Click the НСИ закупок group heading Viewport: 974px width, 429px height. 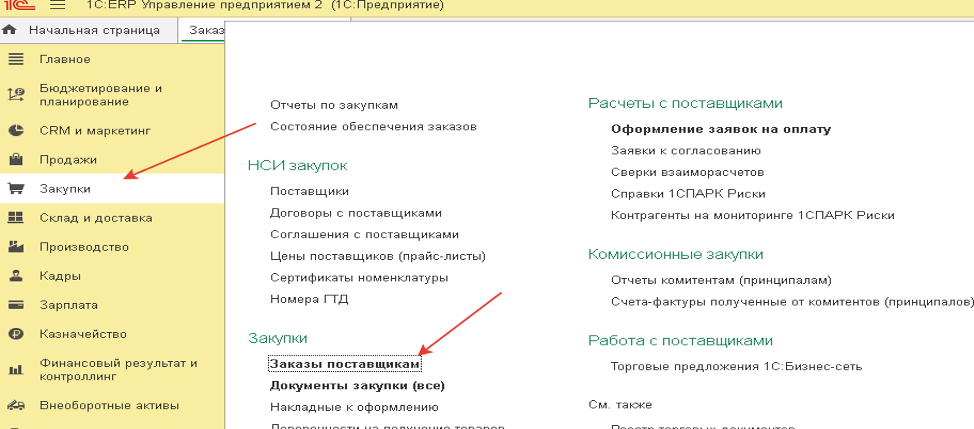coord(297,165)
